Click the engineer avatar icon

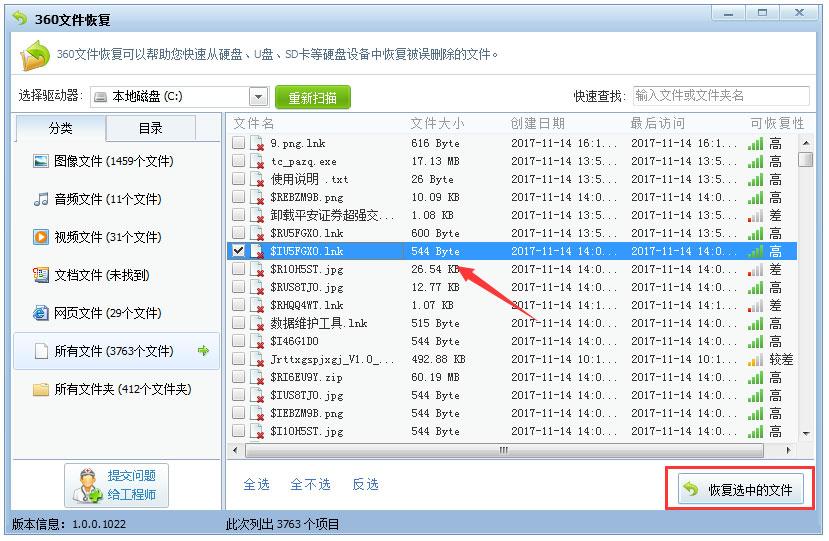[87, 485]
